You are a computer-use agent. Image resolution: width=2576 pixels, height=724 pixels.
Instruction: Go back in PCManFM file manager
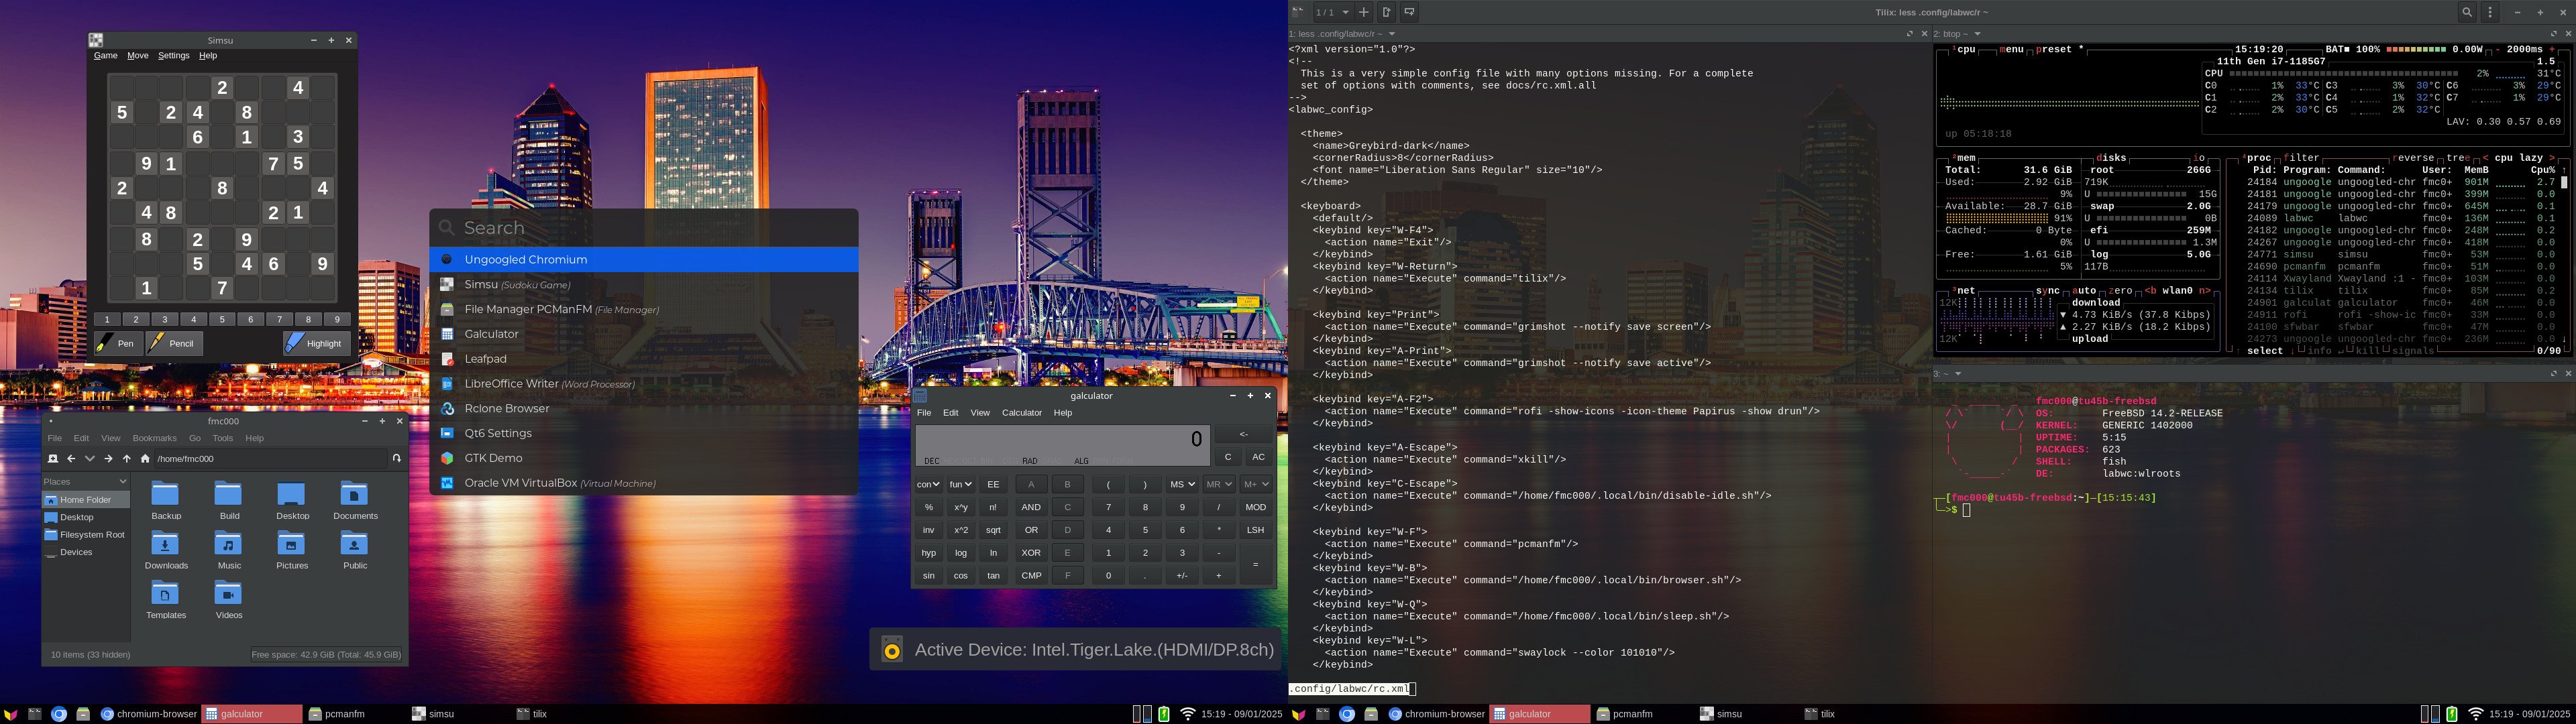click(x=71, y=459)
